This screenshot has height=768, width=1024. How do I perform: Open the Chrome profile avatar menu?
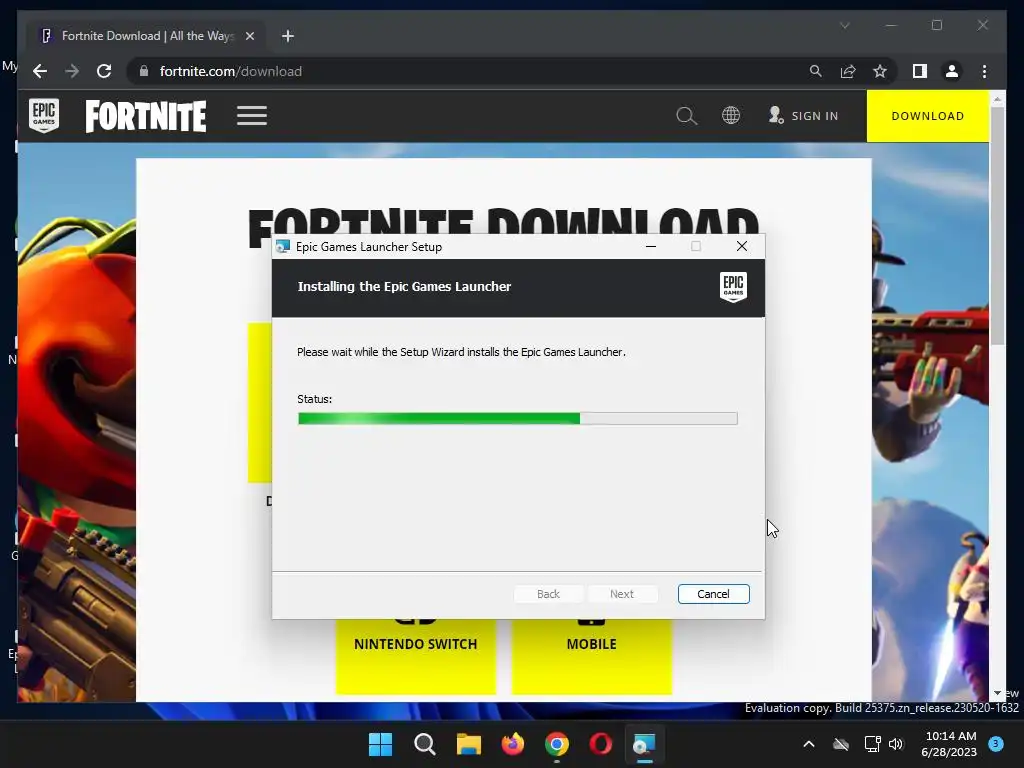(x=952, y=71)
